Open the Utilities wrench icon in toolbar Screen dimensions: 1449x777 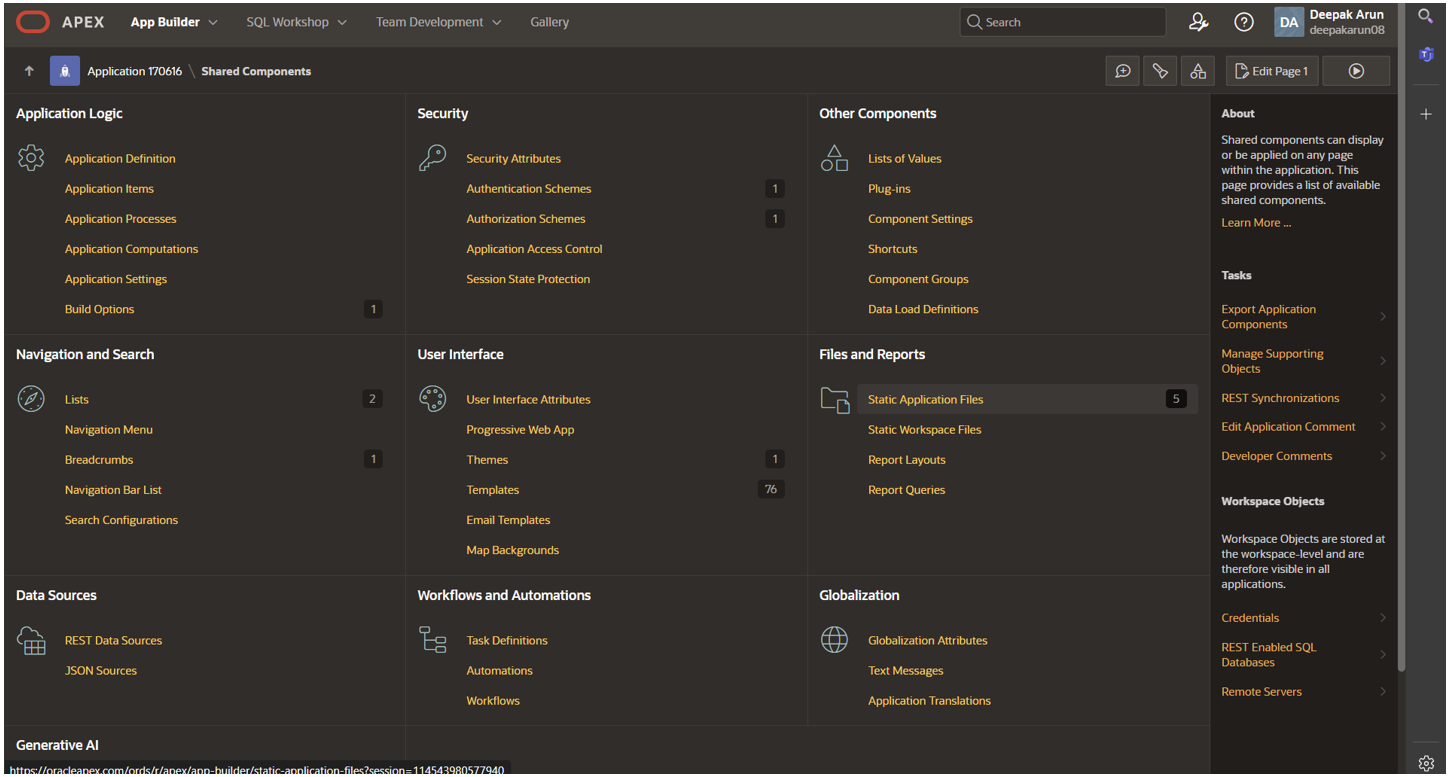[x=1160, y=71]
